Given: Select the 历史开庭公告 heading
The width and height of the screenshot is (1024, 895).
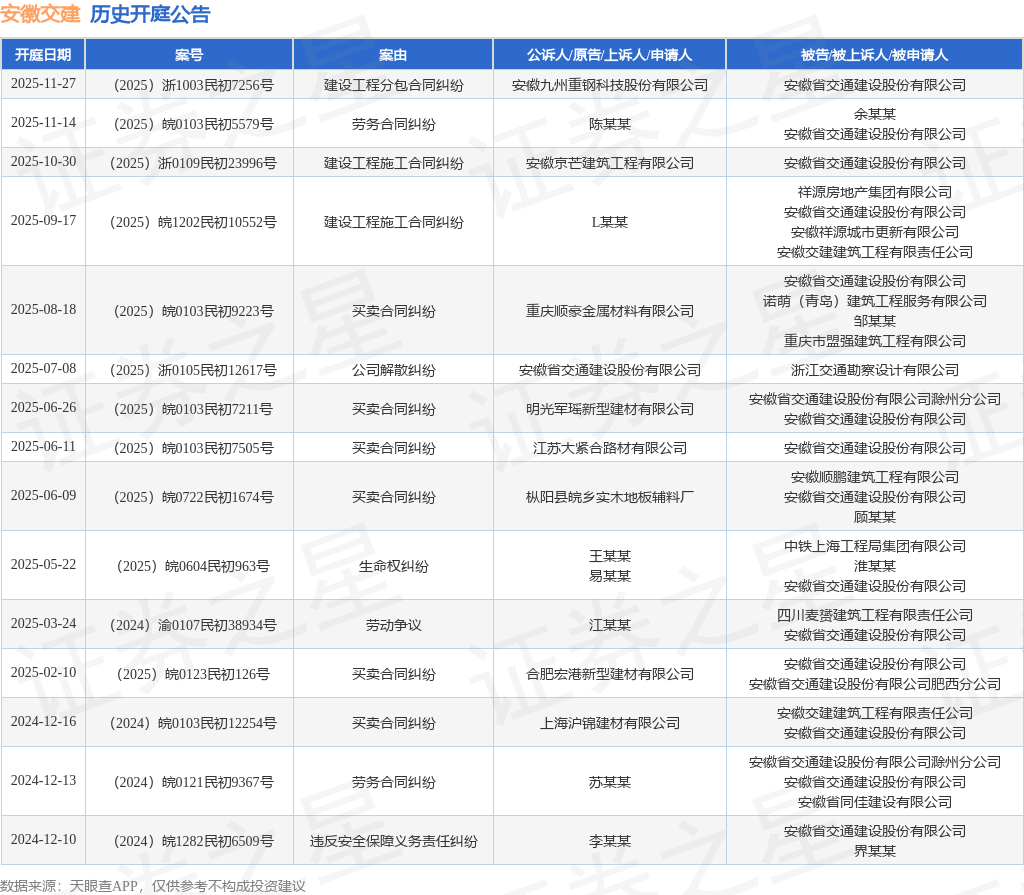Looking at the screenshot, I should (x=150, y=14).
